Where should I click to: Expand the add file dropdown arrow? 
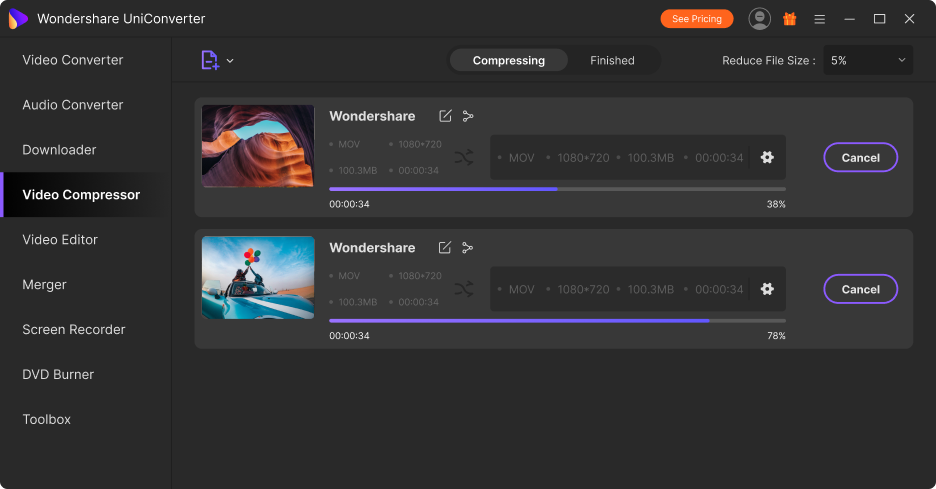(x=230, y=60)
